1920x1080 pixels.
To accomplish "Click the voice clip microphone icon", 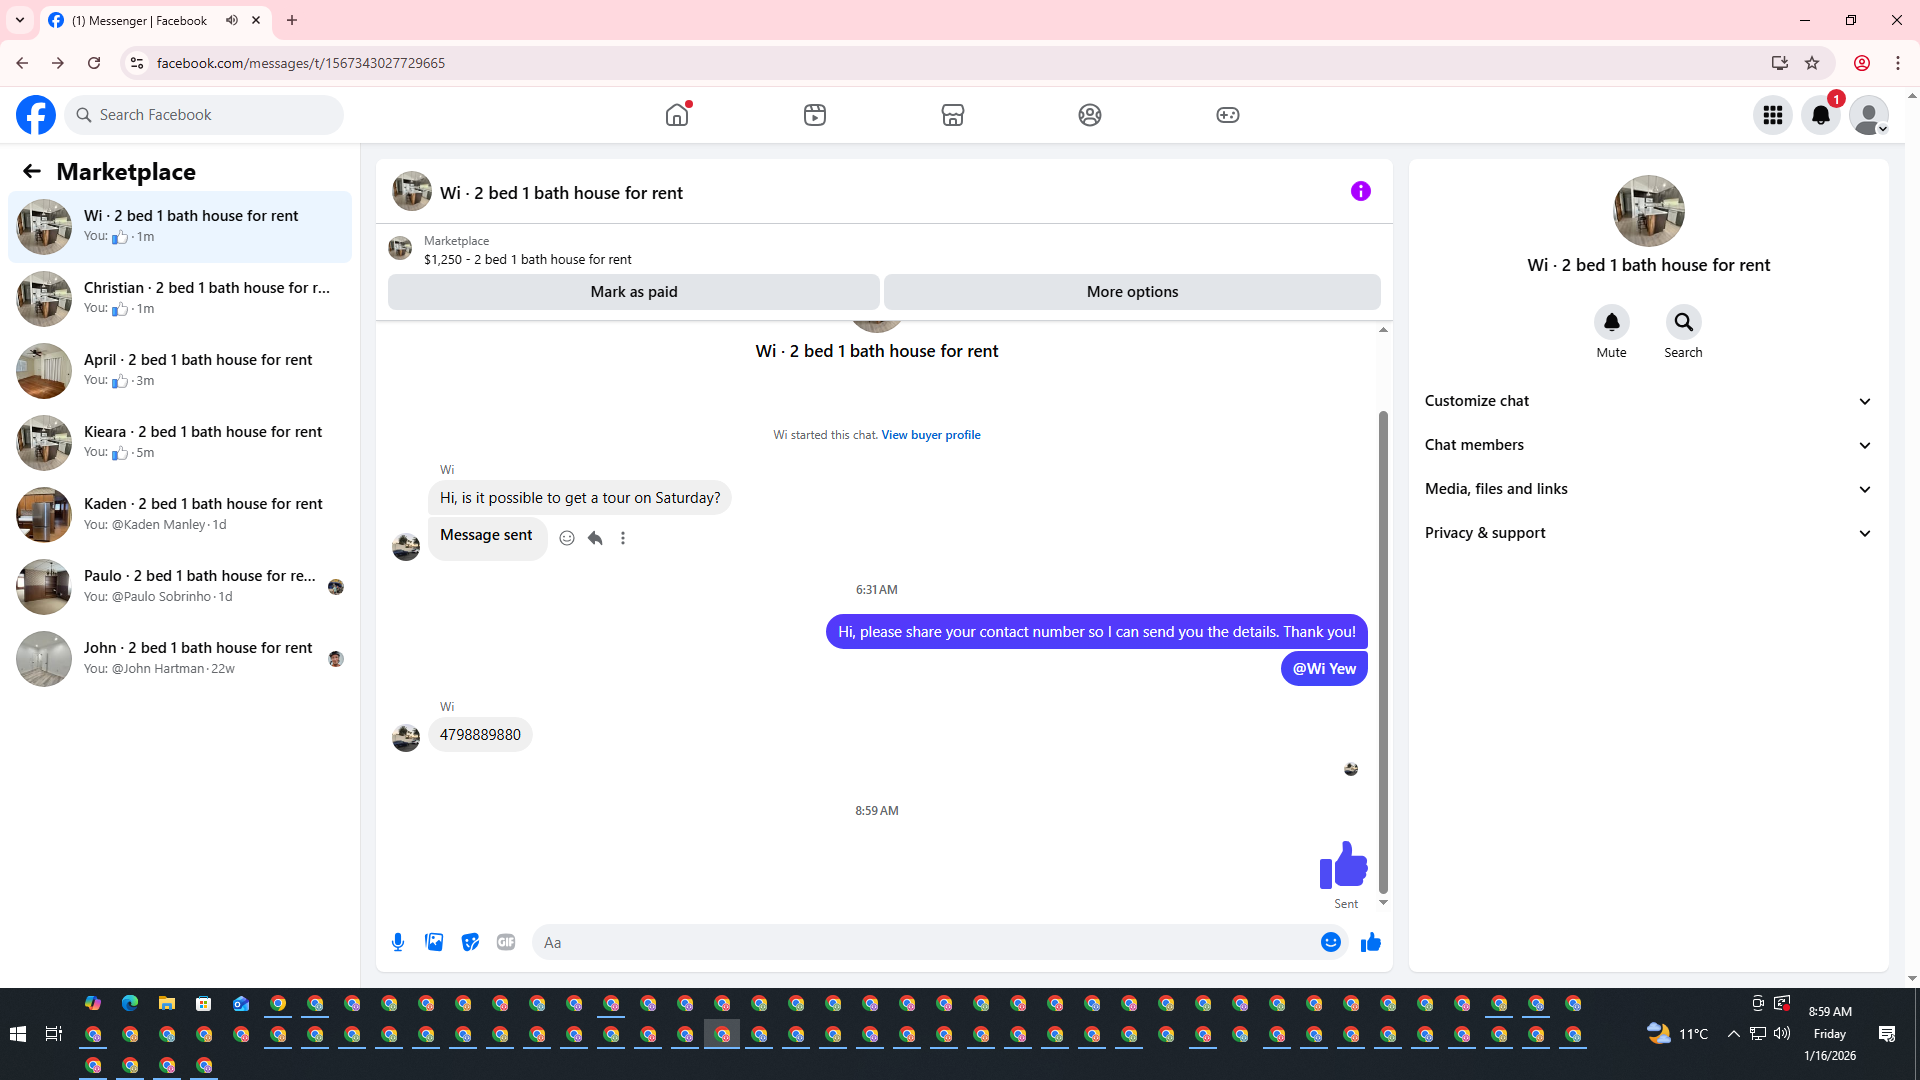I will tap(398, 942).
